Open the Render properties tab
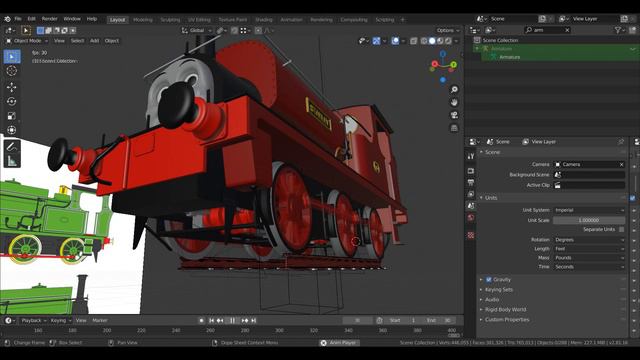This screenshot has height=360, width=640. pos(471,171)
